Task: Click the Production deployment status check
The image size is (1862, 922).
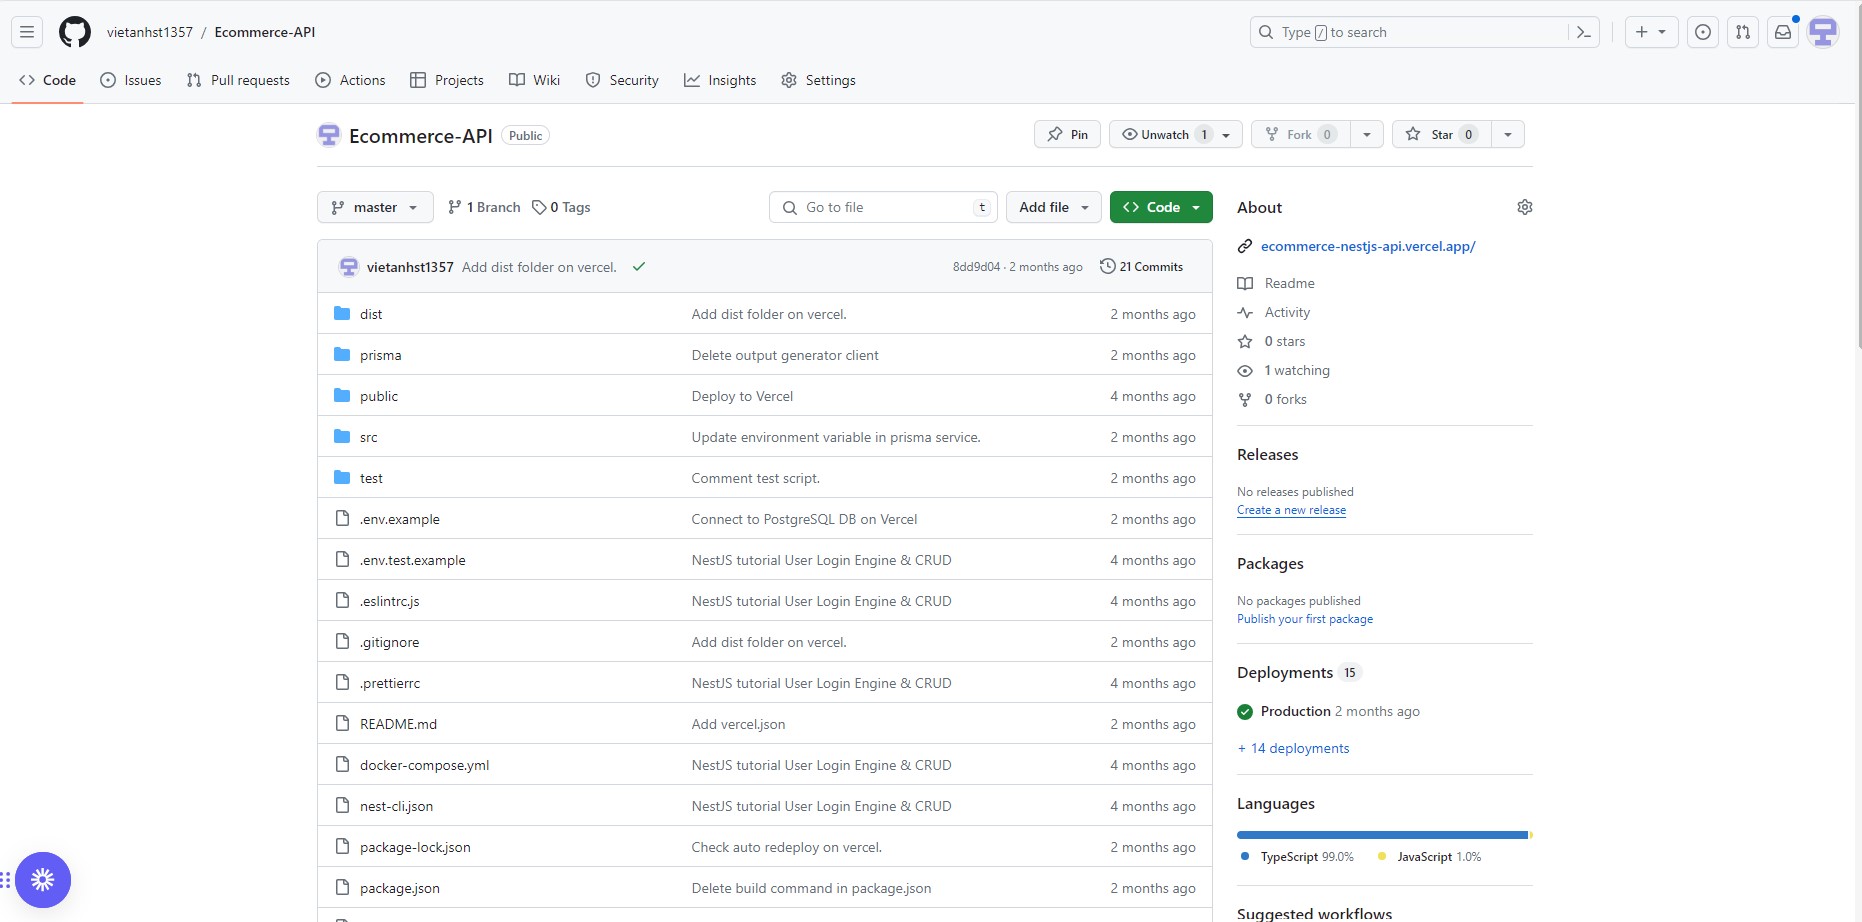Action: (x=1245, y=712)
